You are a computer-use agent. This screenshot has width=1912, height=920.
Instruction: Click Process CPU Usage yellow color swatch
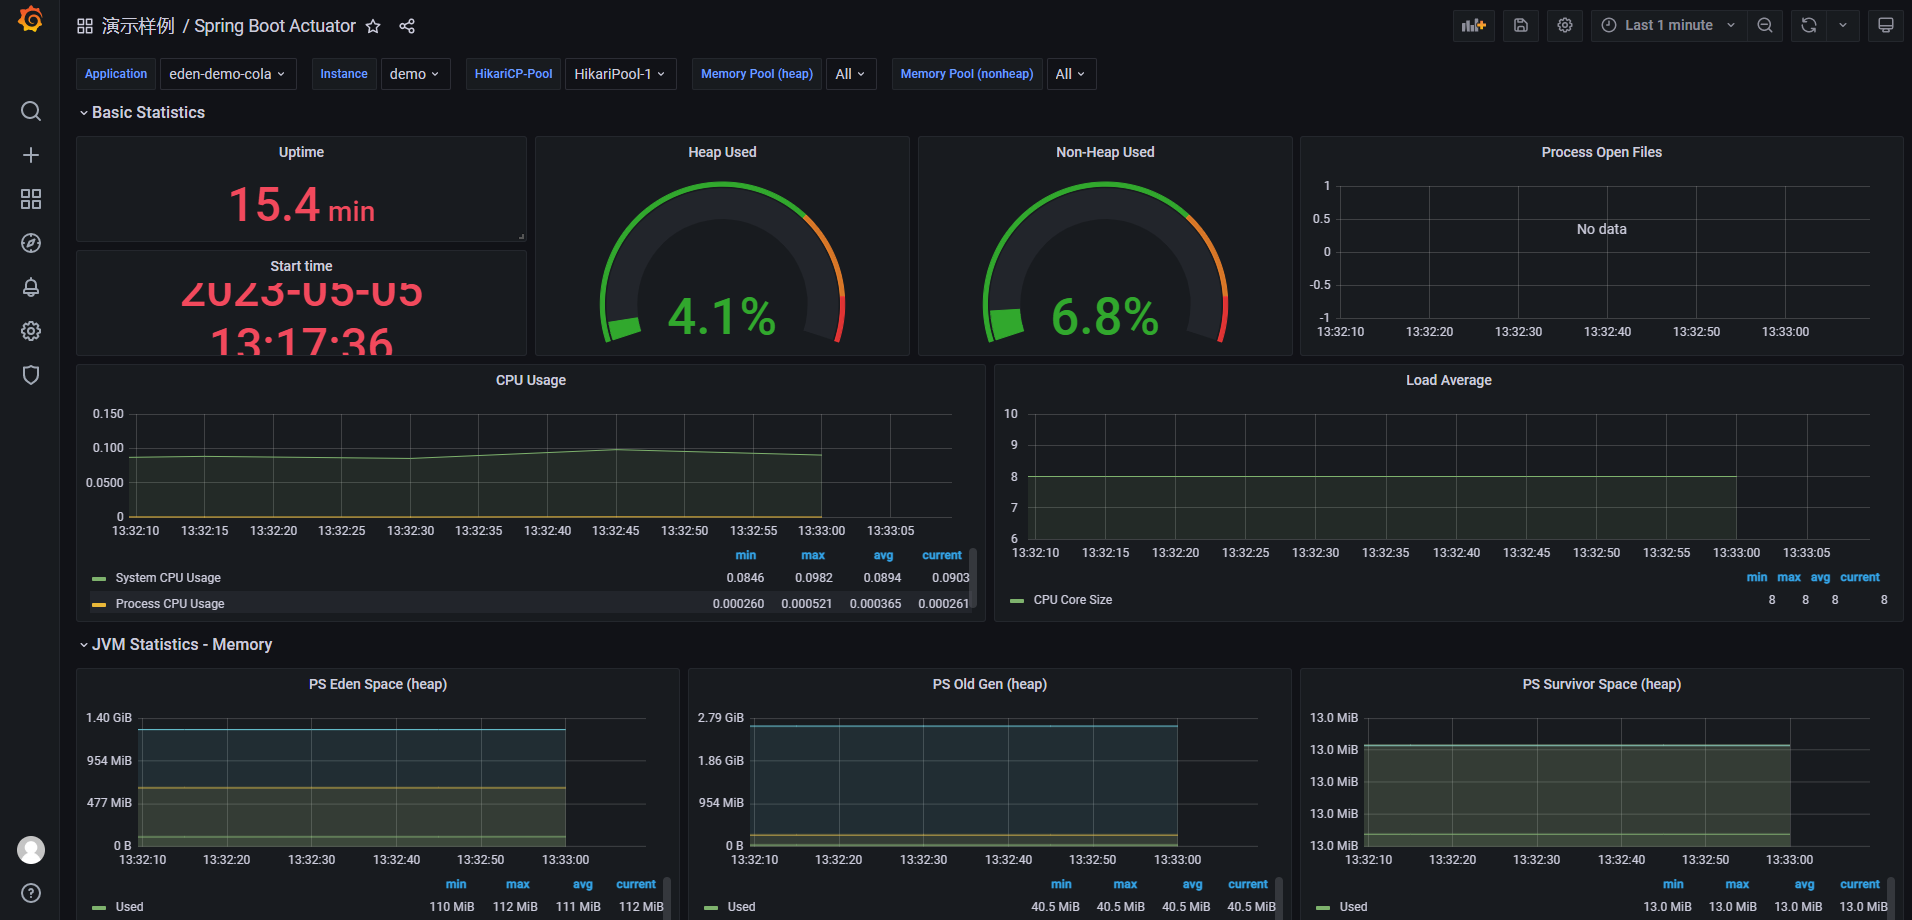pos(99,605)
